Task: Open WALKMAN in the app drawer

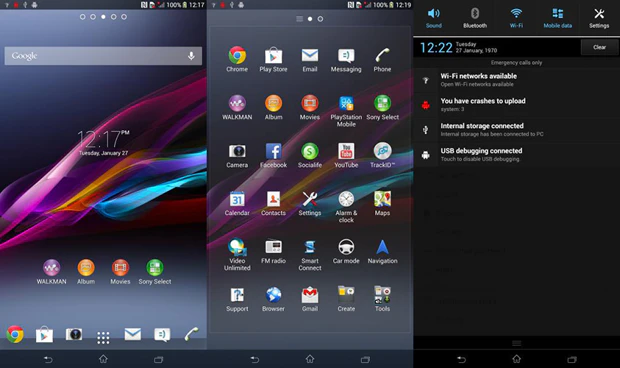Action: pyautogui.click(x=237, y=108)
